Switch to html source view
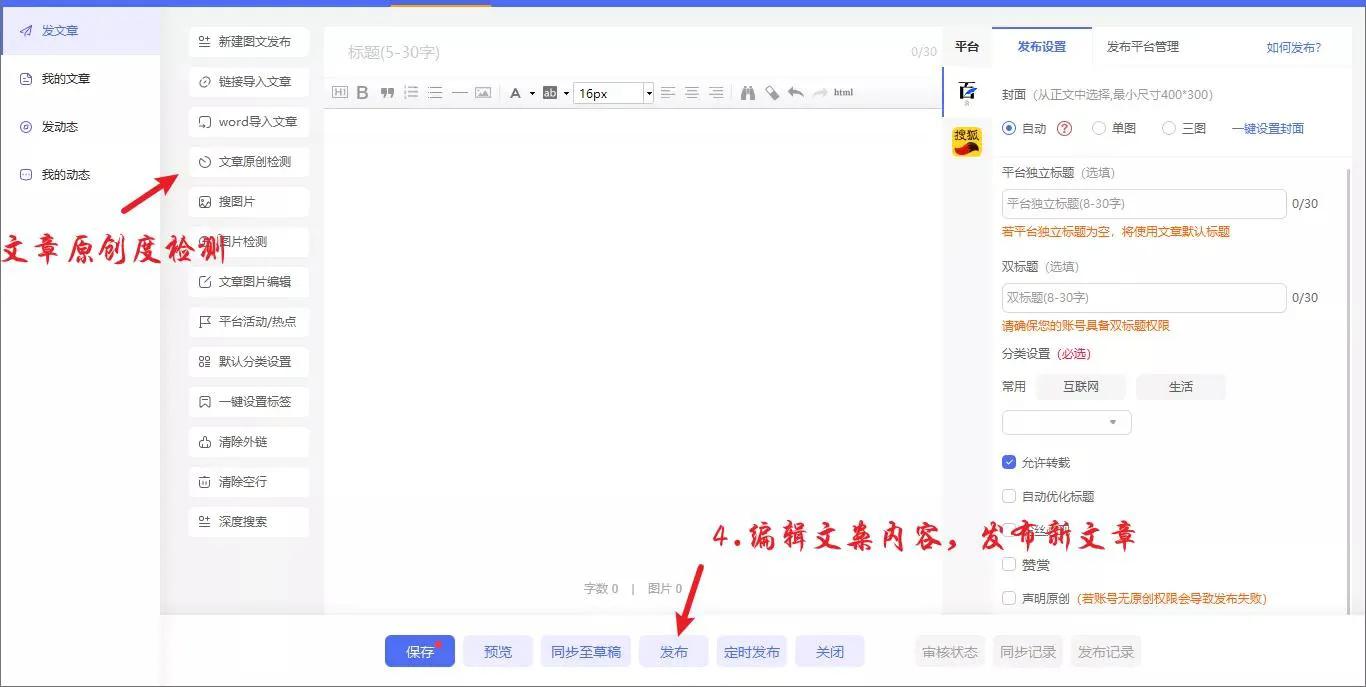The width and height of the screenshot is (1366, 687). (843, 92)
